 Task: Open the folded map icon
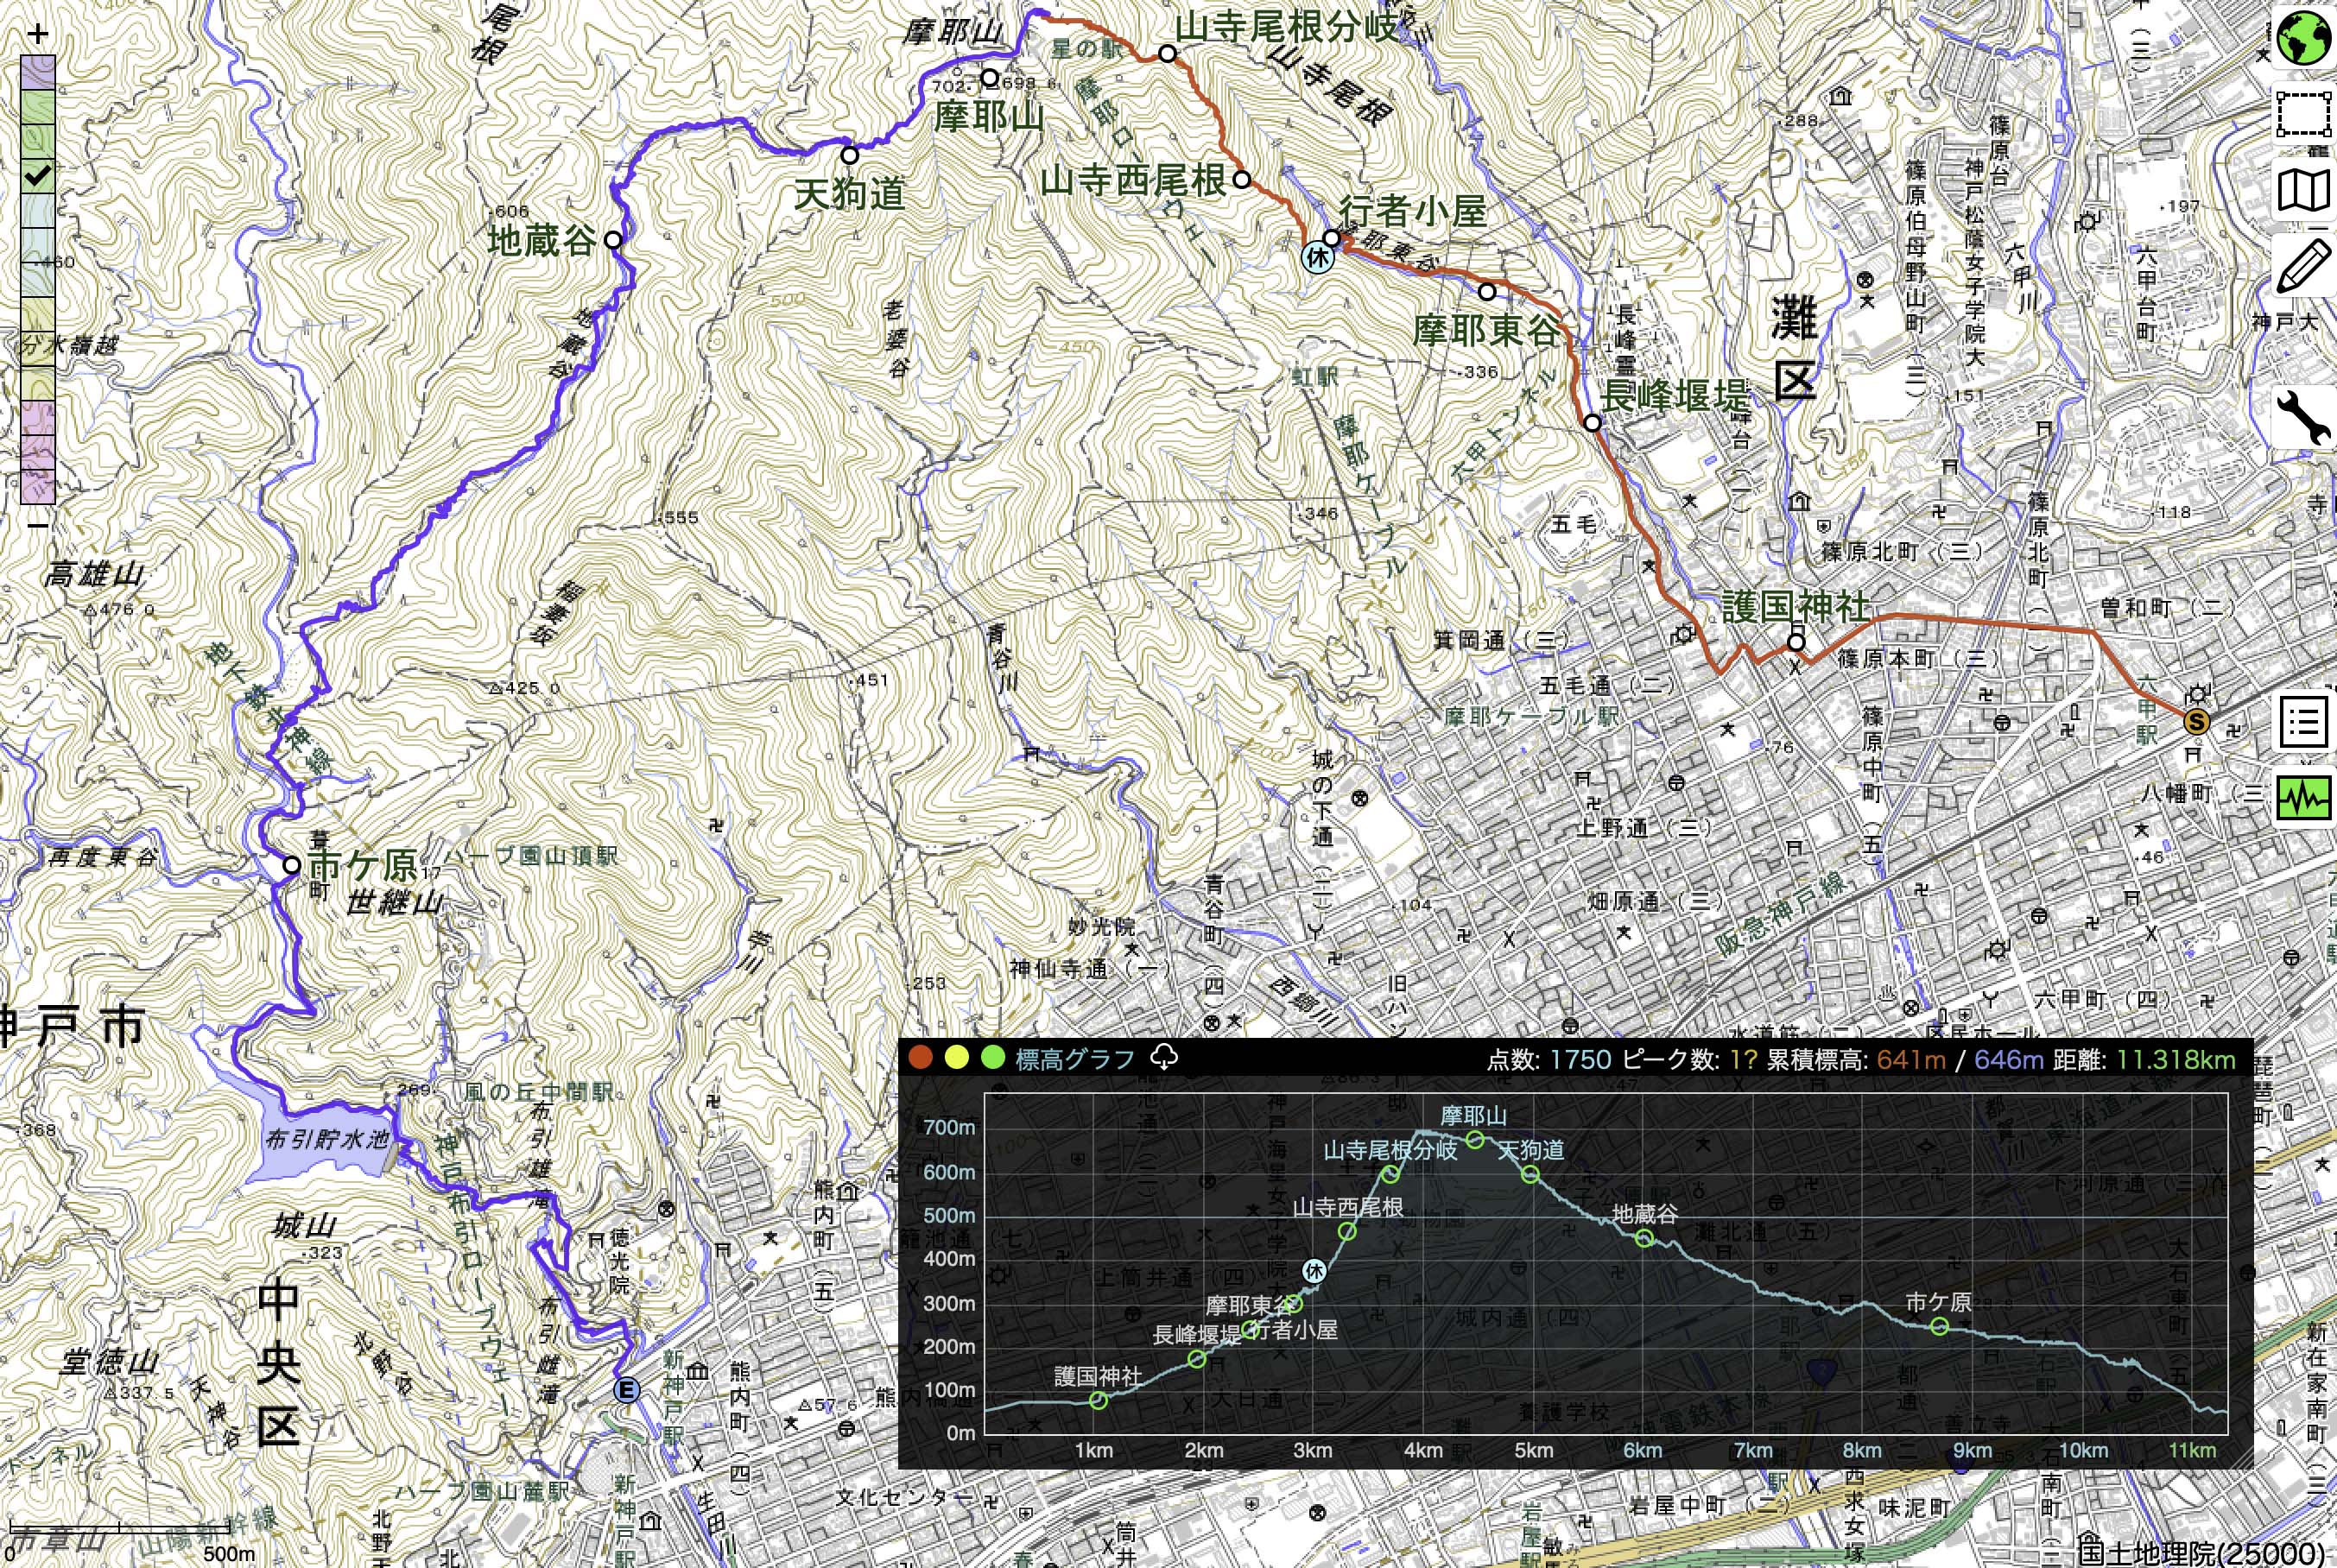coord(2305,190)
